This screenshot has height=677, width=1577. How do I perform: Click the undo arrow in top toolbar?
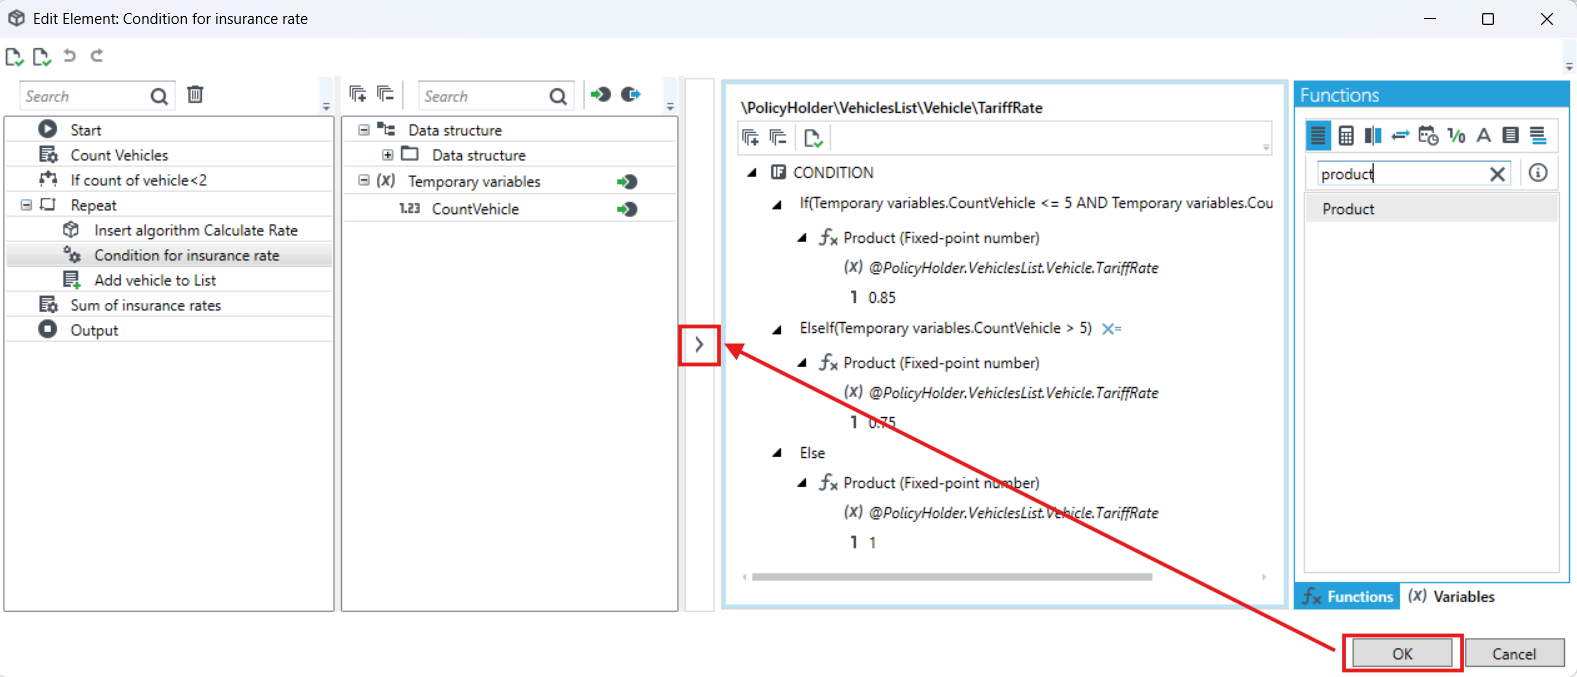tap(69, 56)
